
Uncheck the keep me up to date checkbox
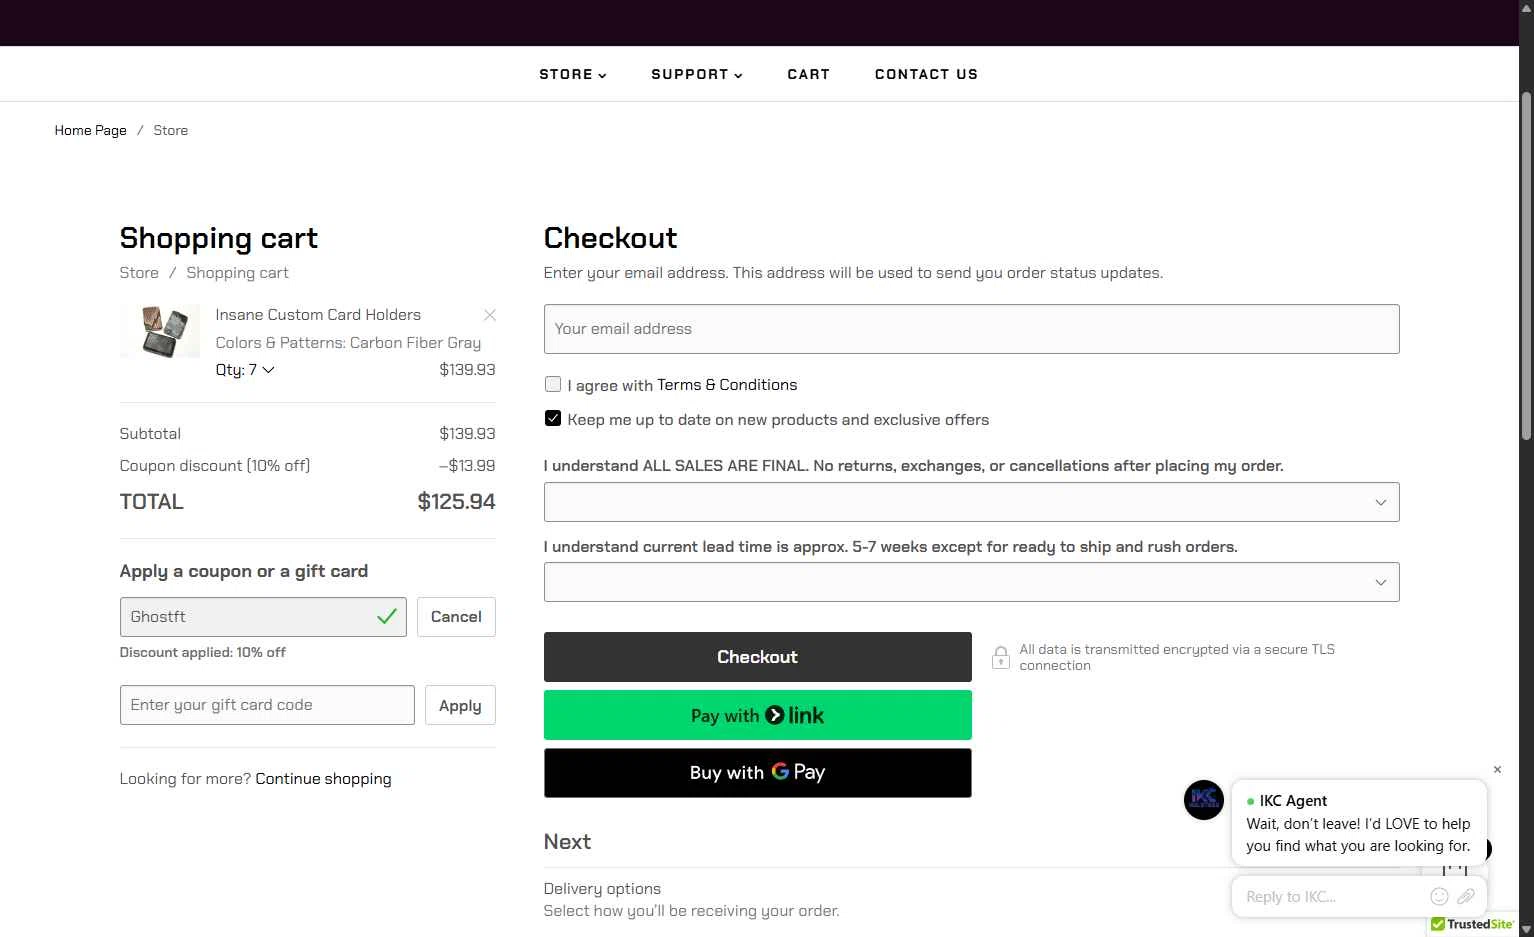click(553, 418)
